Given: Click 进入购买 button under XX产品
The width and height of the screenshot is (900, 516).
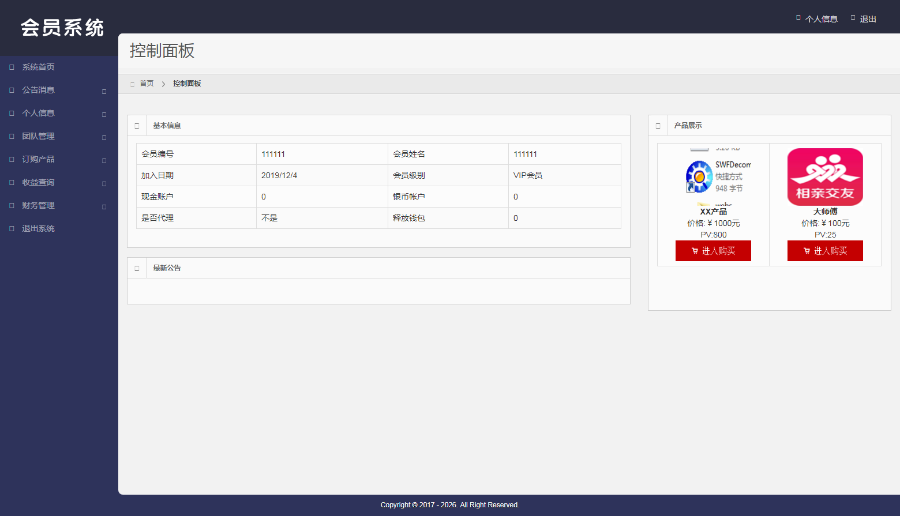Looking at the screenshot, I should click(x=713, y=251).
